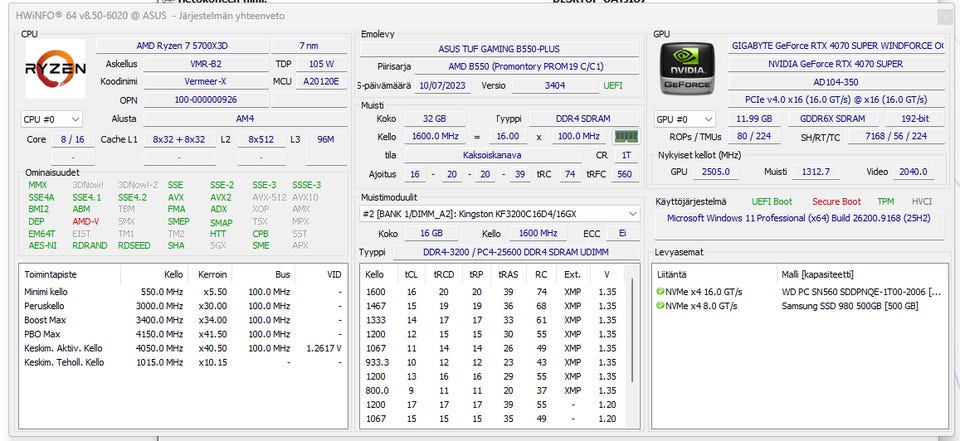This screenshot has height=441, width=960.
Task: Click the VMR-B2 stepping value
Action: 206,64
